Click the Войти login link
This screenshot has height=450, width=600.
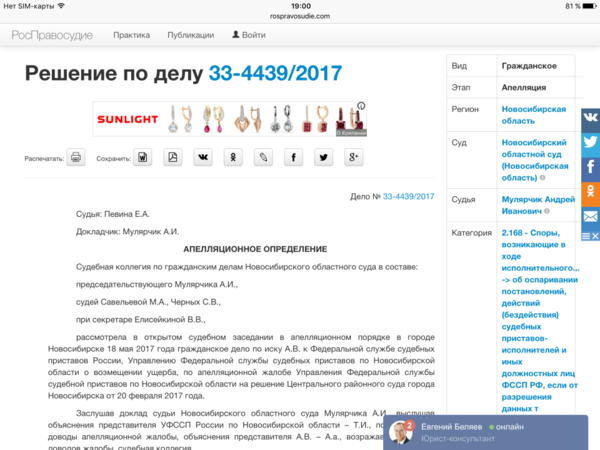coord(249,35)
